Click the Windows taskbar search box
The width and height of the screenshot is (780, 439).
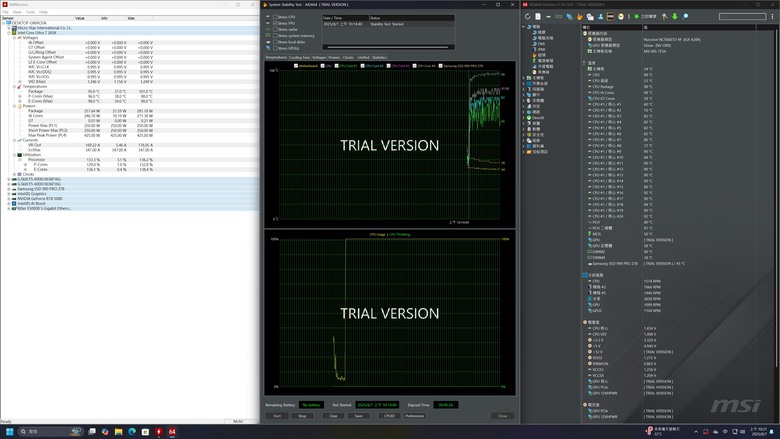click(50, 432)
